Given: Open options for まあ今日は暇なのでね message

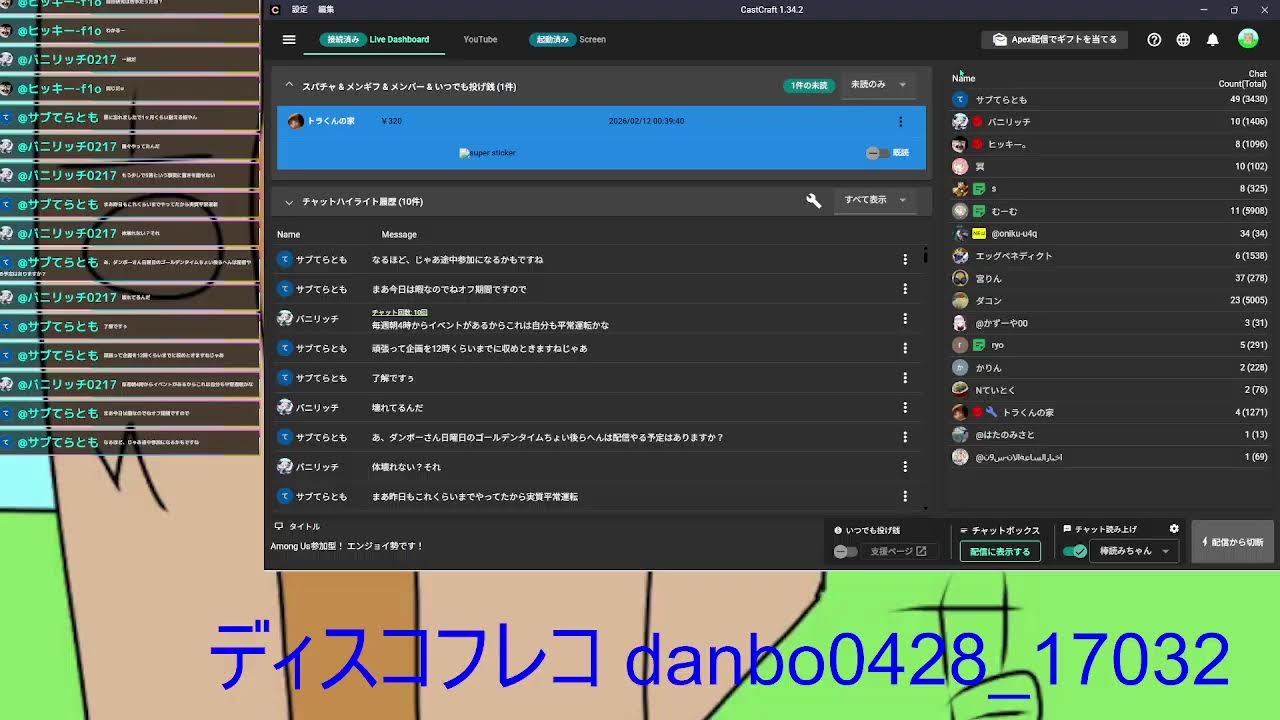Looking at the screenshot, I should (x=905, y=289).
